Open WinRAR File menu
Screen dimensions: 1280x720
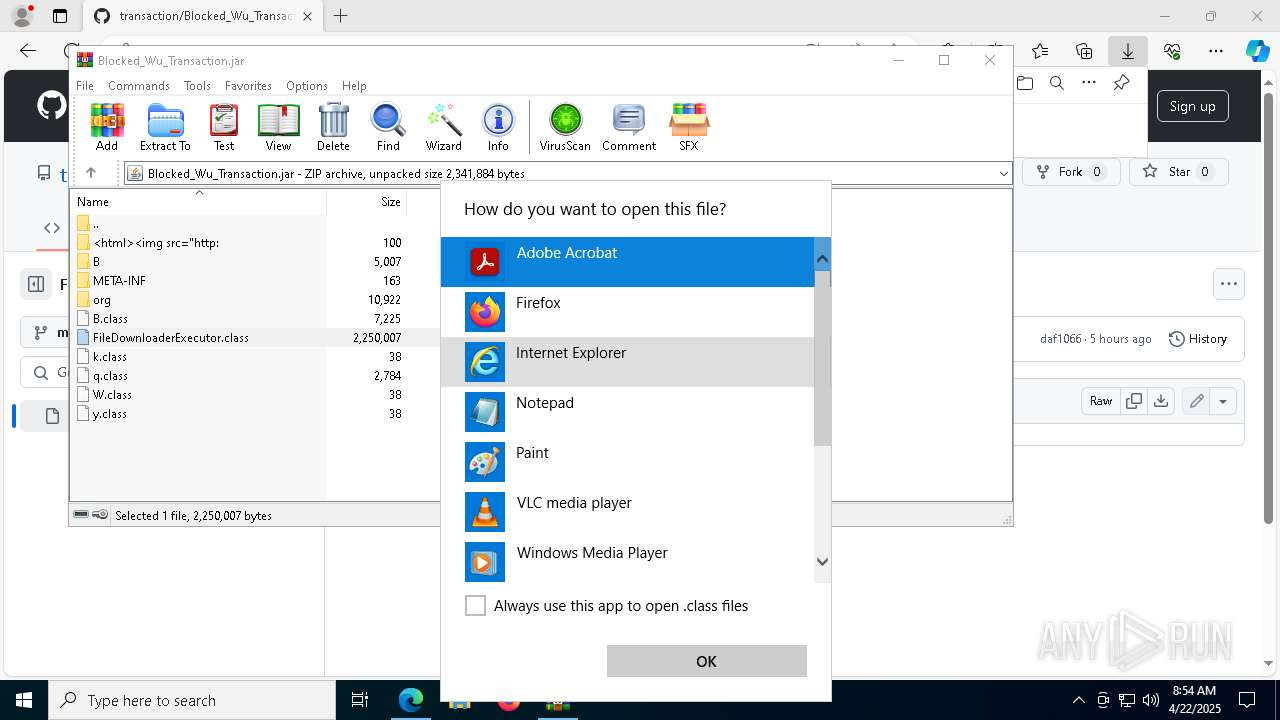[x=85, y=86]
